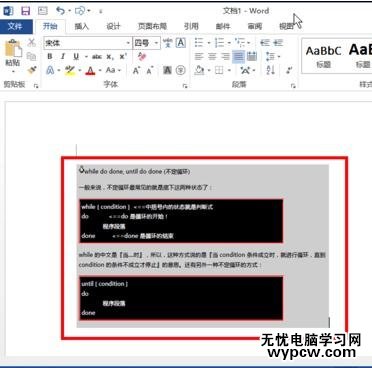372x368 pixels.
Task: Switch to the 邮件 Mailings tab
Action: click(x=223, y=26)
